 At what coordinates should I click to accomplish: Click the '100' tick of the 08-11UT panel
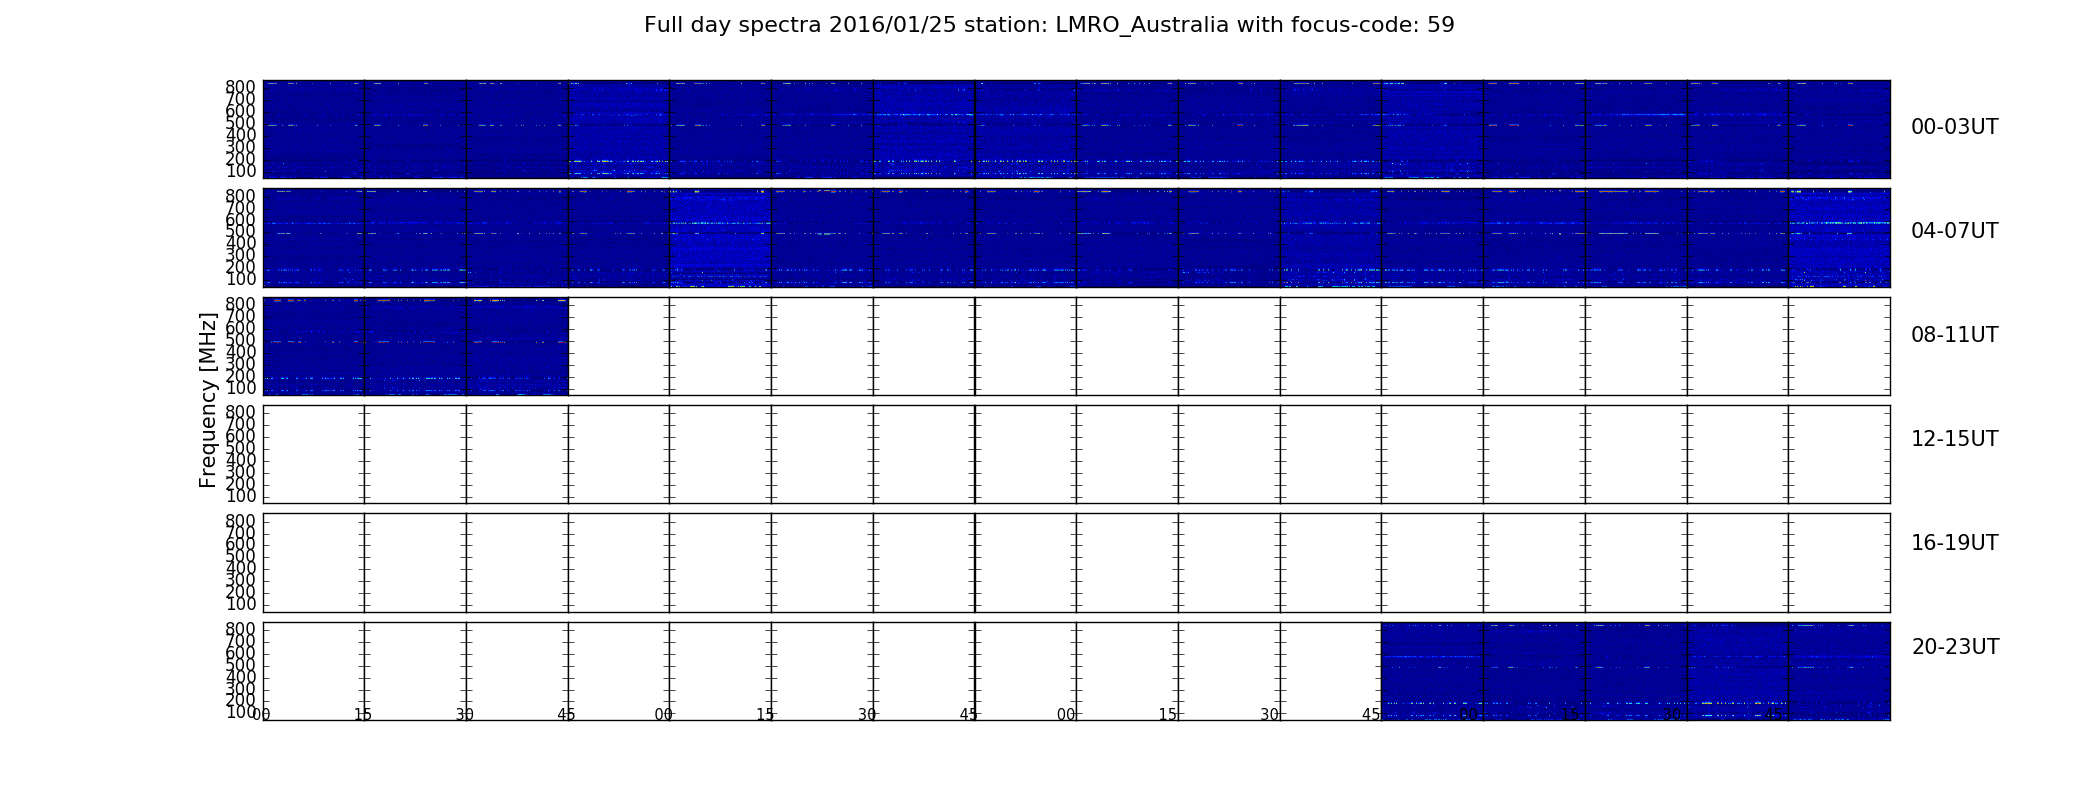click(x=240, y=388)
